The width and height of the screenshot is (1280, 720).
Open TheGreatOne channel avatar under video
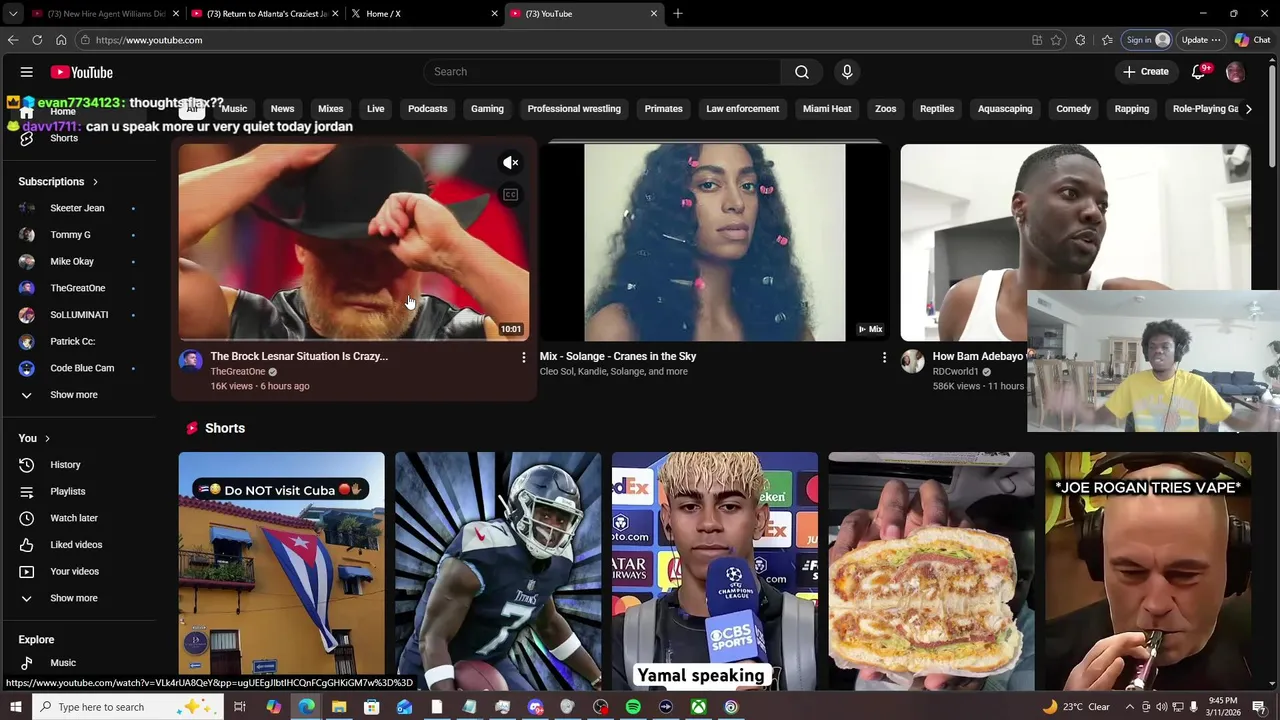pos(191,361)
